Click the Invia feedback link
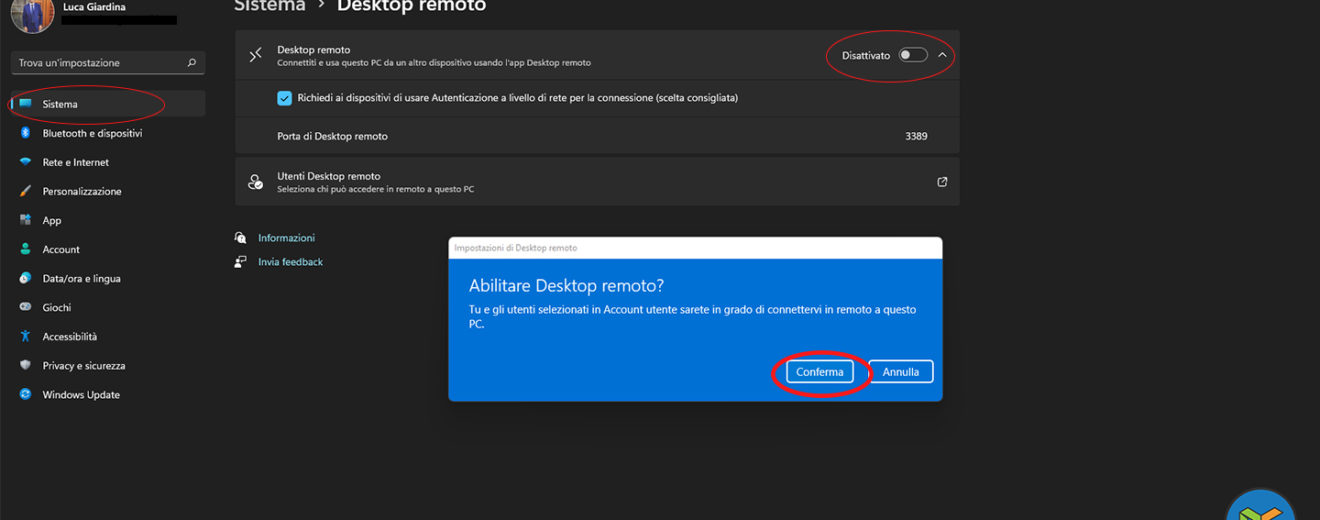Viewport: 1320px width, 520px height. tap(290, 262)
